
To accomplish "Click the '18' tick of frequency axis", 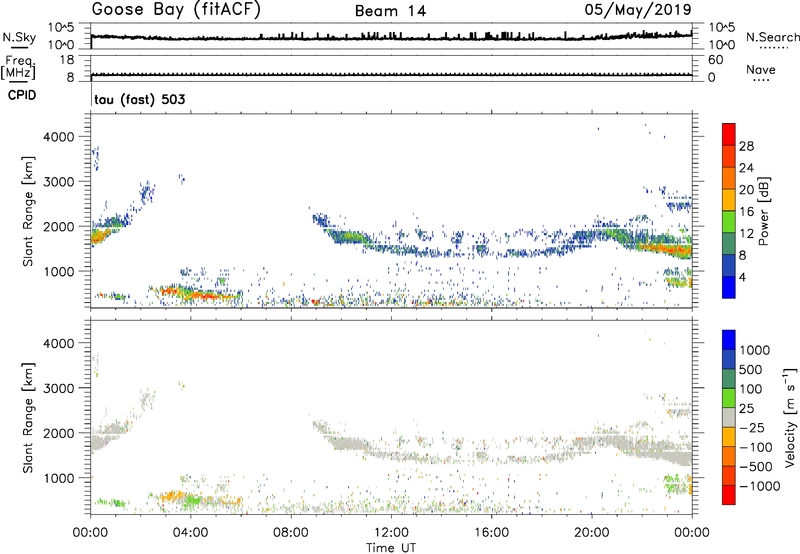I will 67,60.
